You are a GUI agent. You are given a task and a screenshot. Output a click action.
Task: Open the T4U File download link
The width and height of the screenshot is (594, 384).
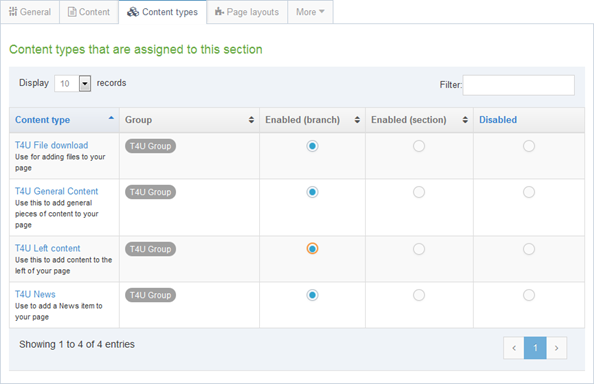(52, 145)
